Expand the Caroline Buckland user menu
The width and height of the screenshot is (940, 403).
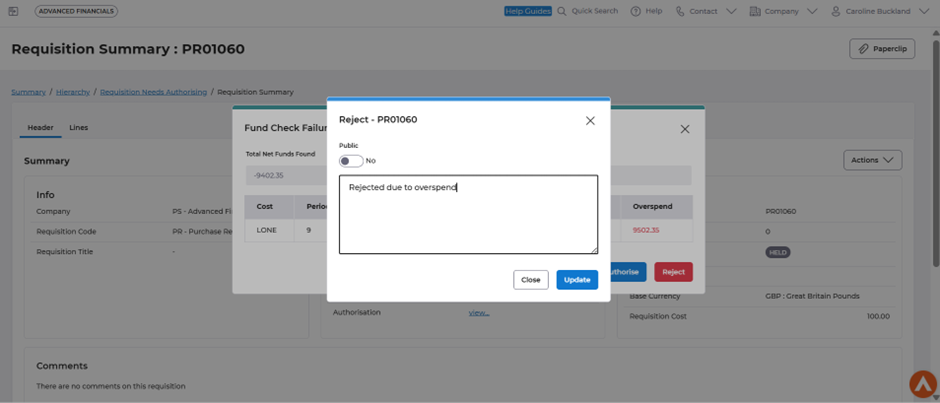(x=923, y=11)
